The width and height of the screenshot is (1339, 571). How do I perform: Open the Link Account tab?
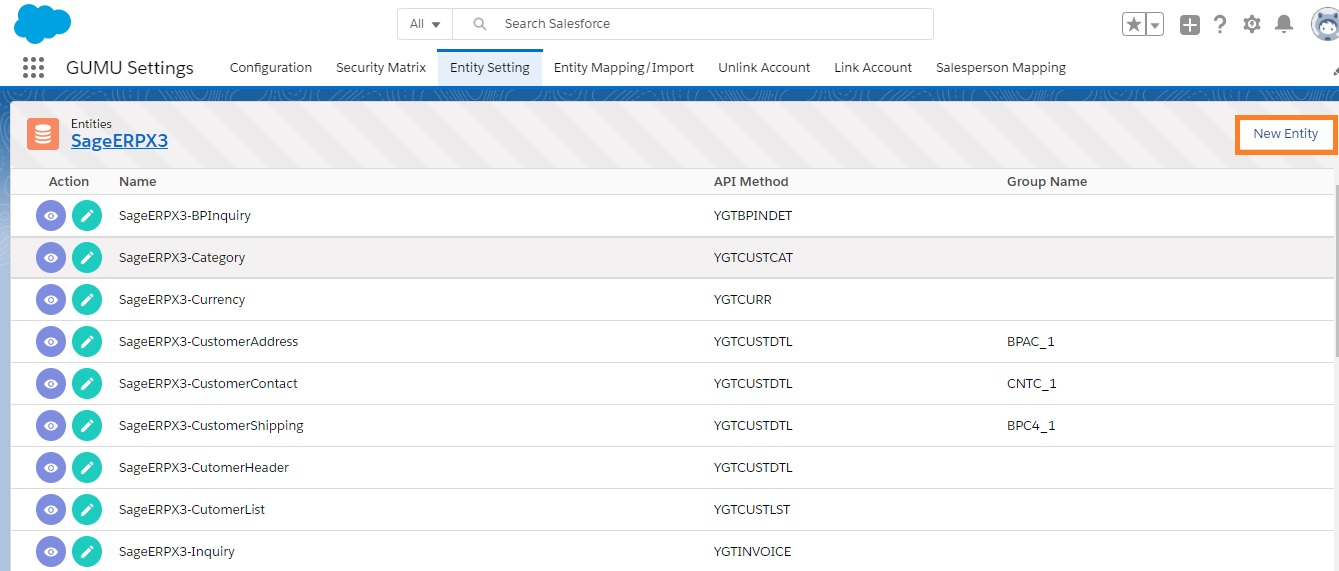[873, 67]
